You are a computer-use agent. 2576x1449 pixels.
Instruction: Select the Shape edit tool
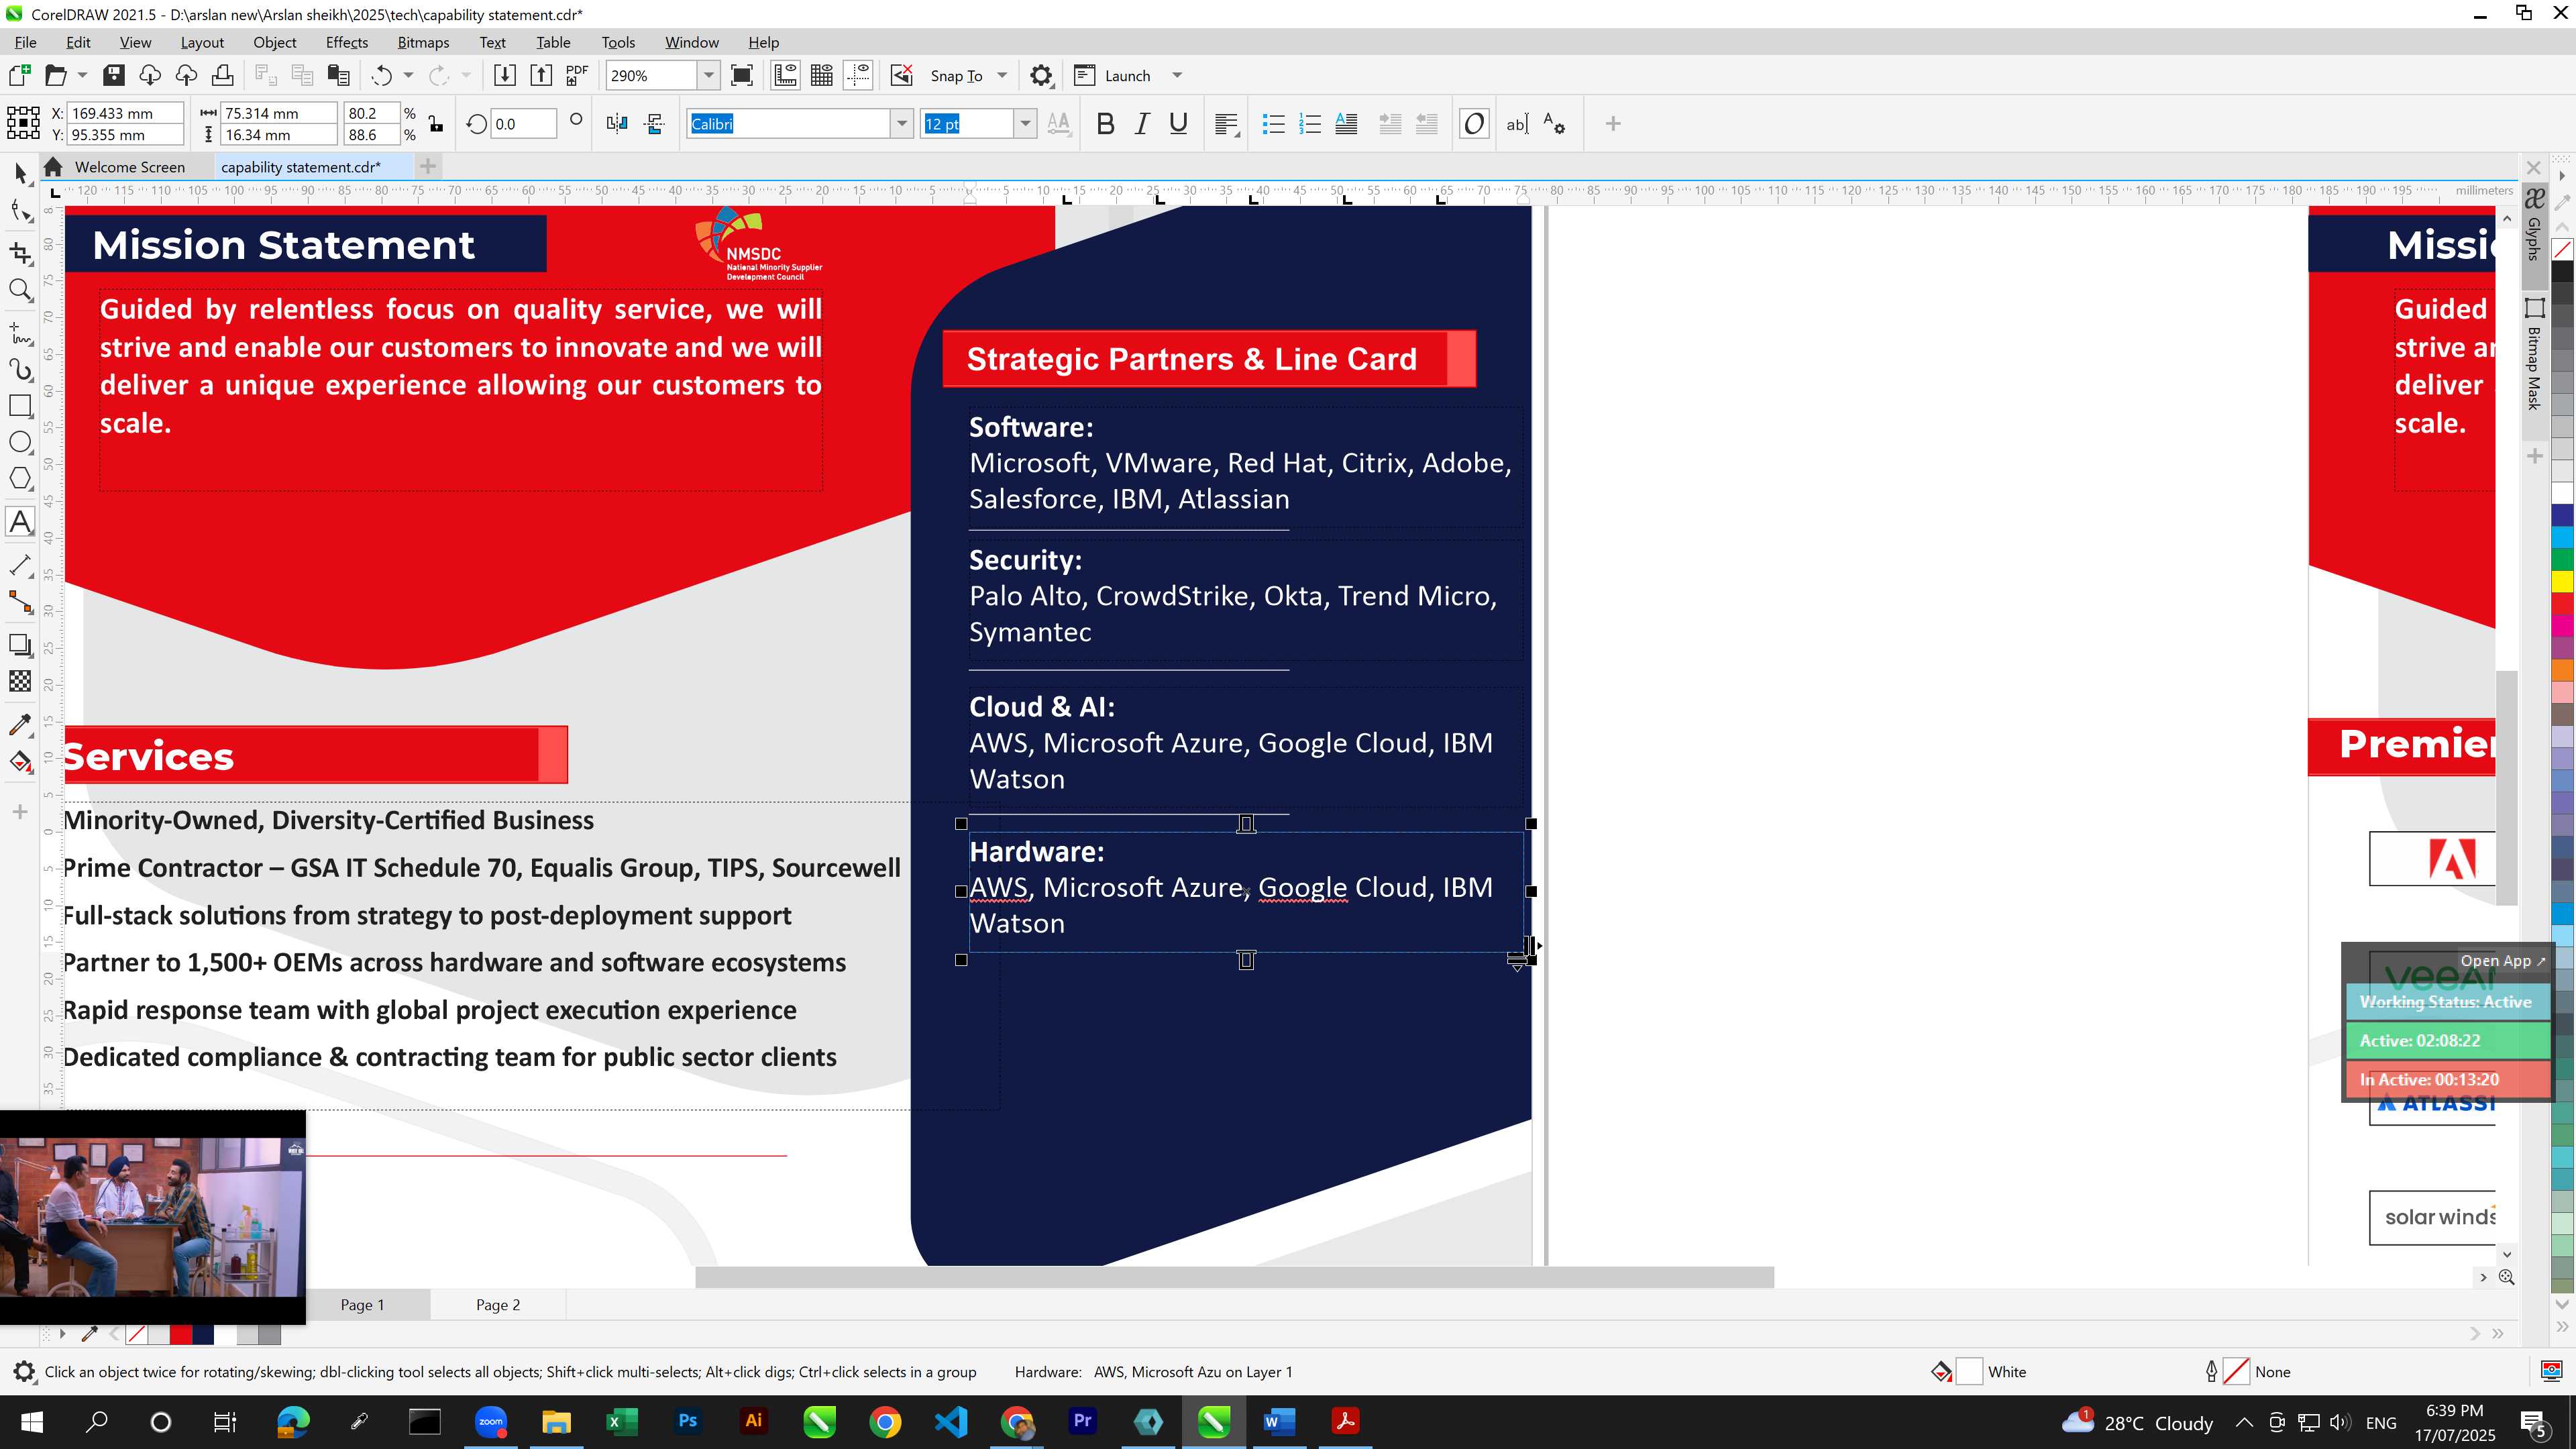[x=20, y=211]
